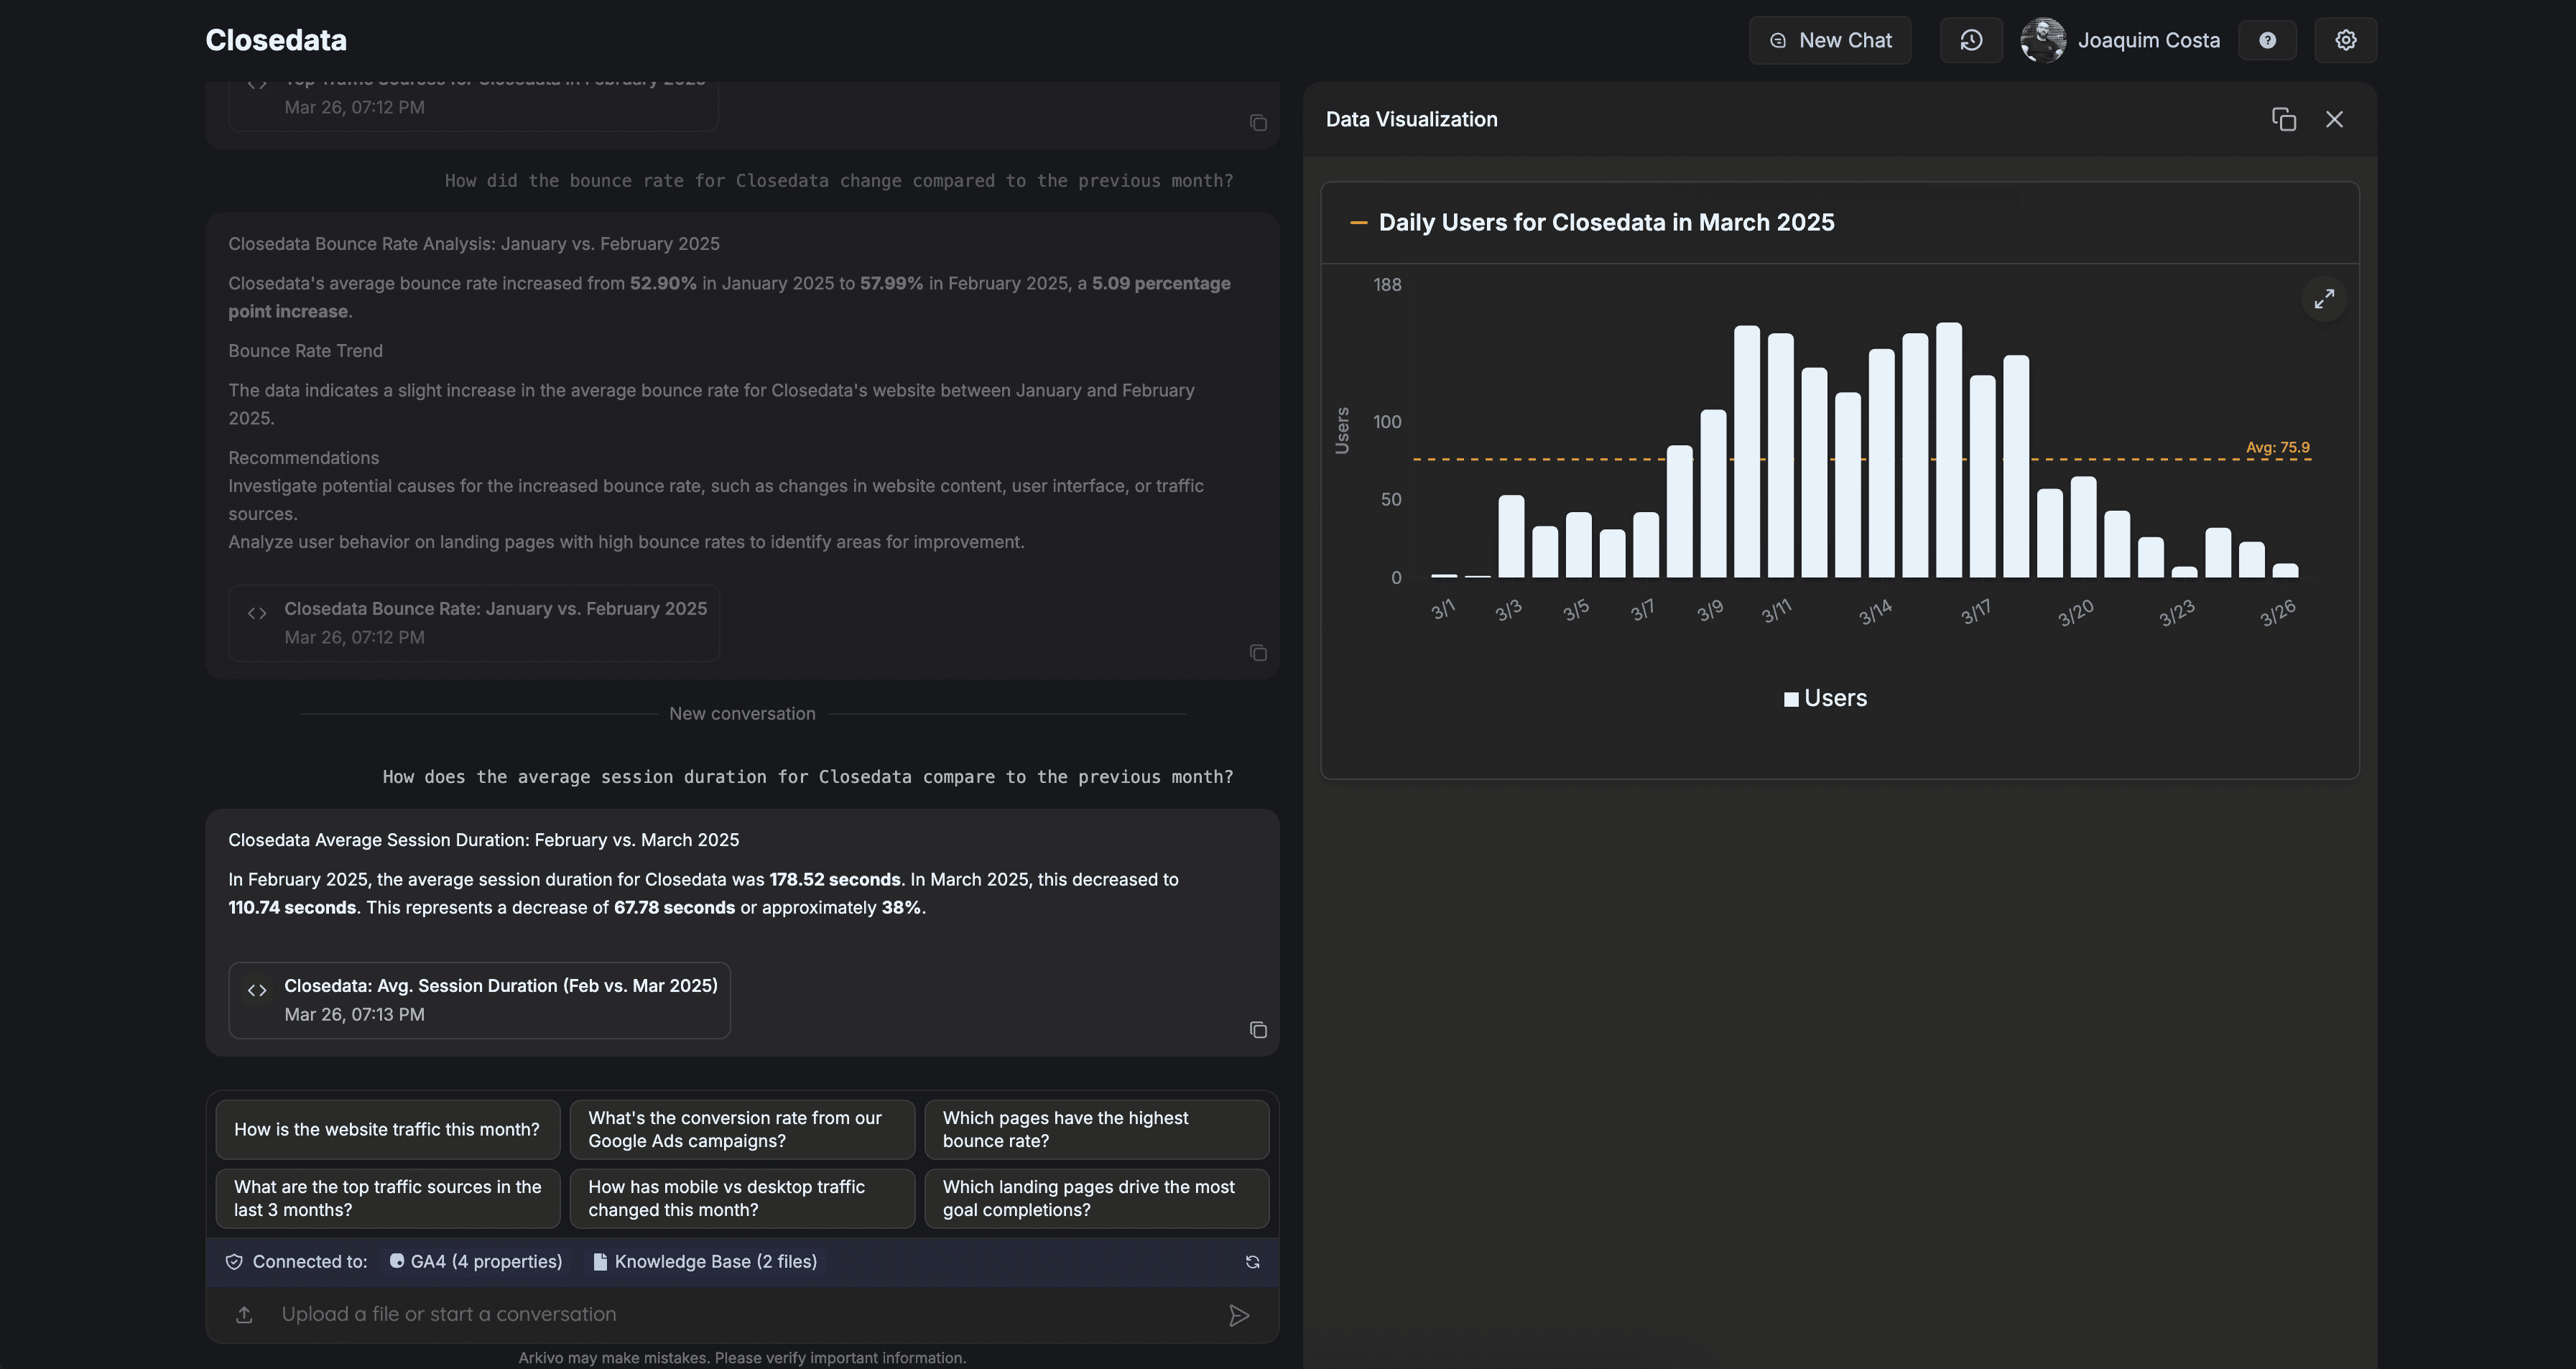Click the 3/26 x-axis label on the chart

click(2277, 612)
